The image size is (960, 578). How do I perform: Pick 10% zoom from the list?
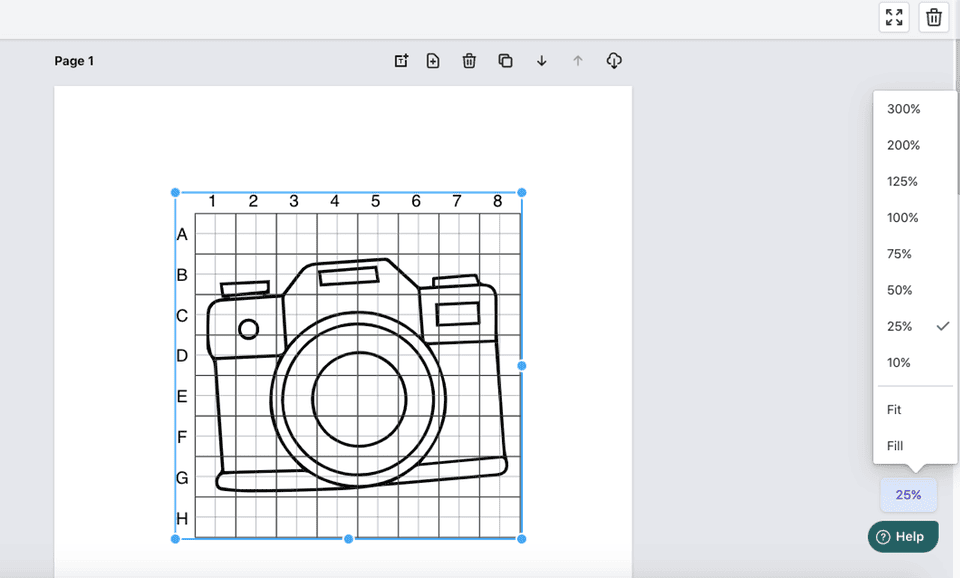point(915,362)
